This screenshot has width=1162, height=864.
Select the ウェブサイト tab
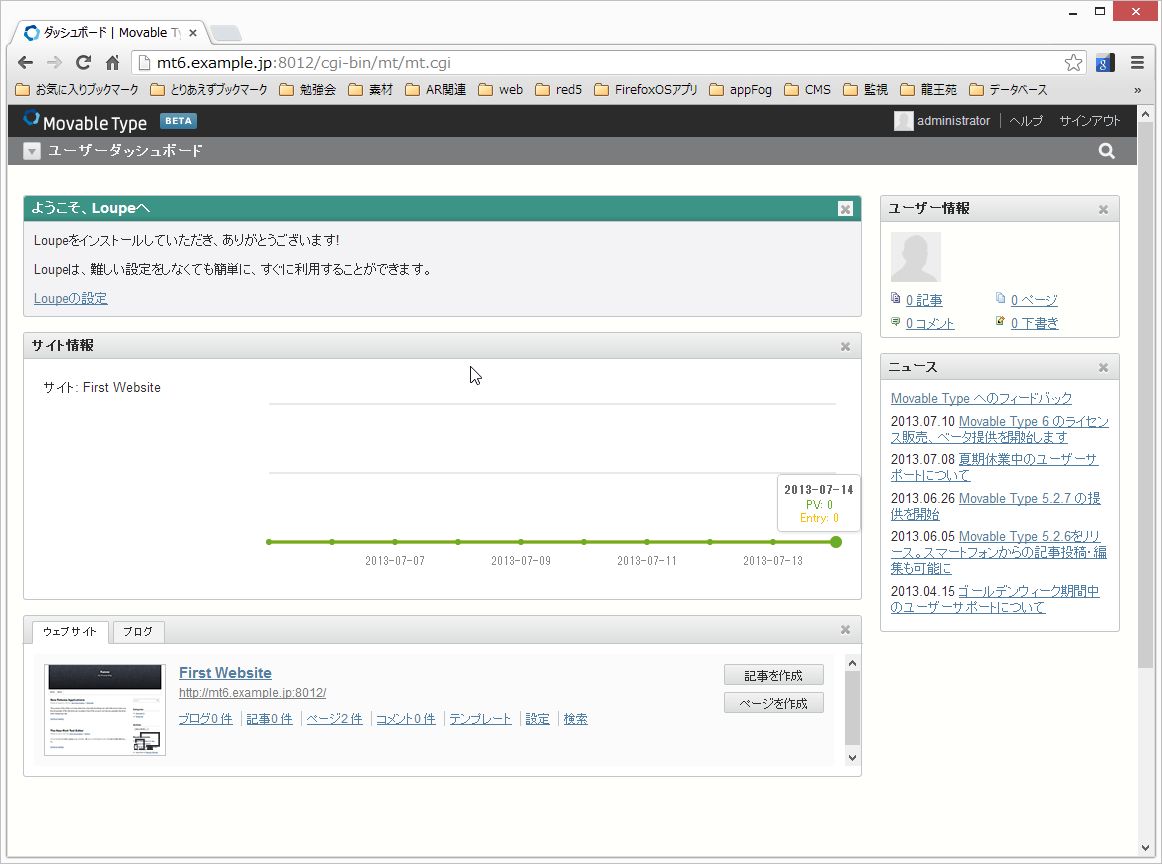tap(70, 632)
